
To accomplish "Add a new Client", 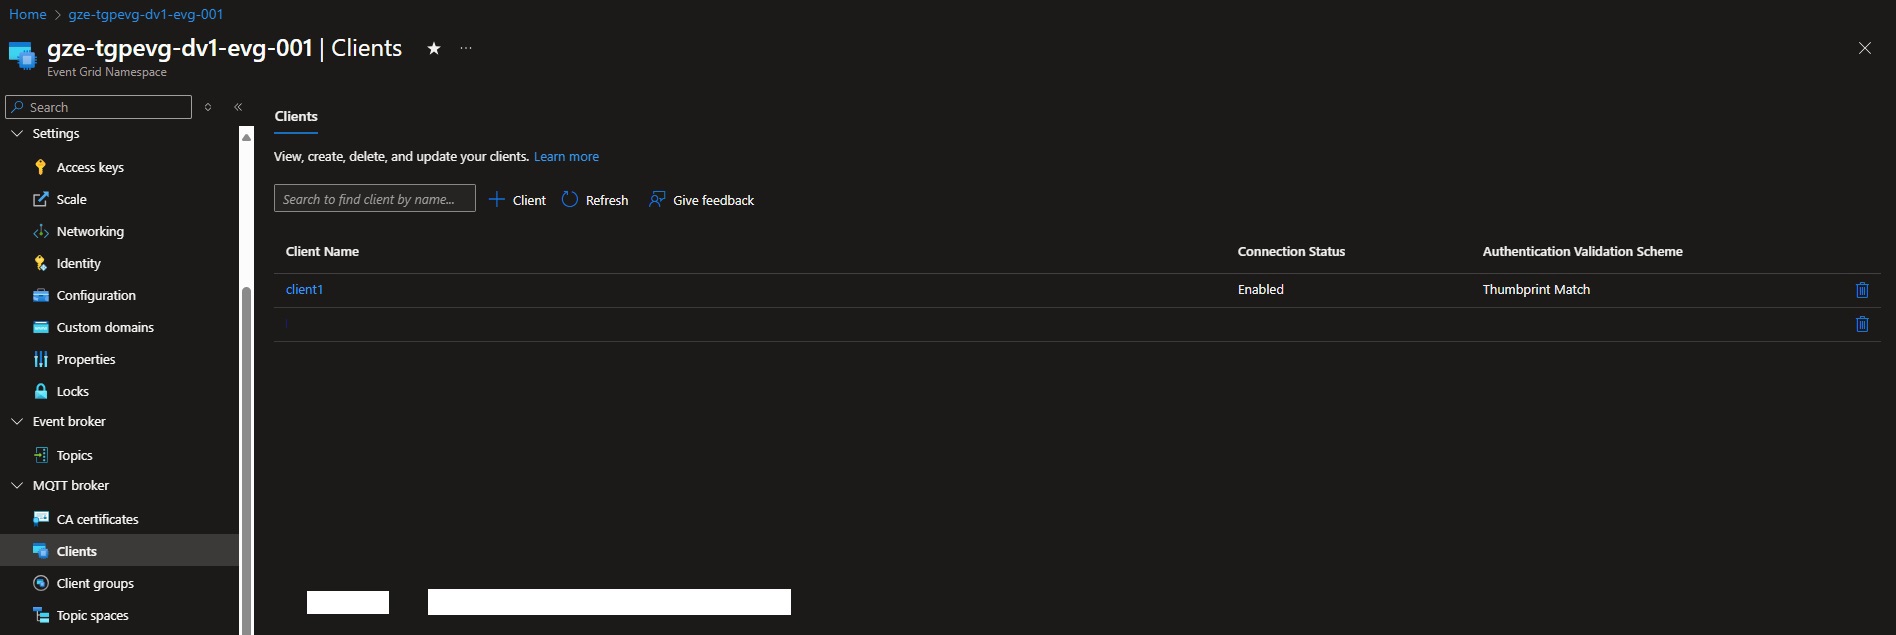I will click(x=517, y=200).
